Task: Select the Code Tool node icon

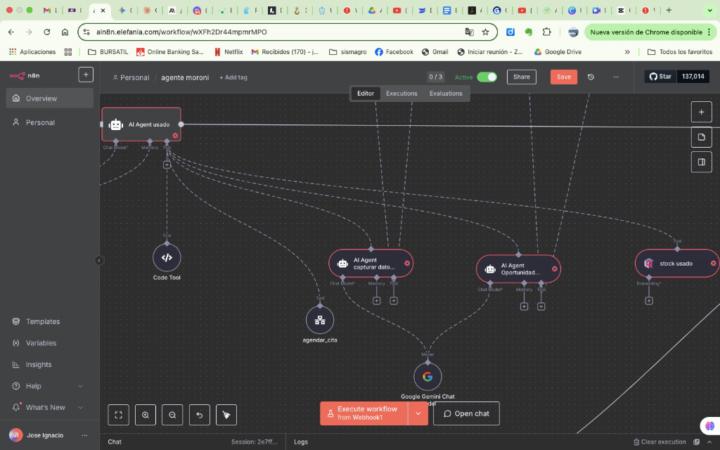Action: (167, 258)
